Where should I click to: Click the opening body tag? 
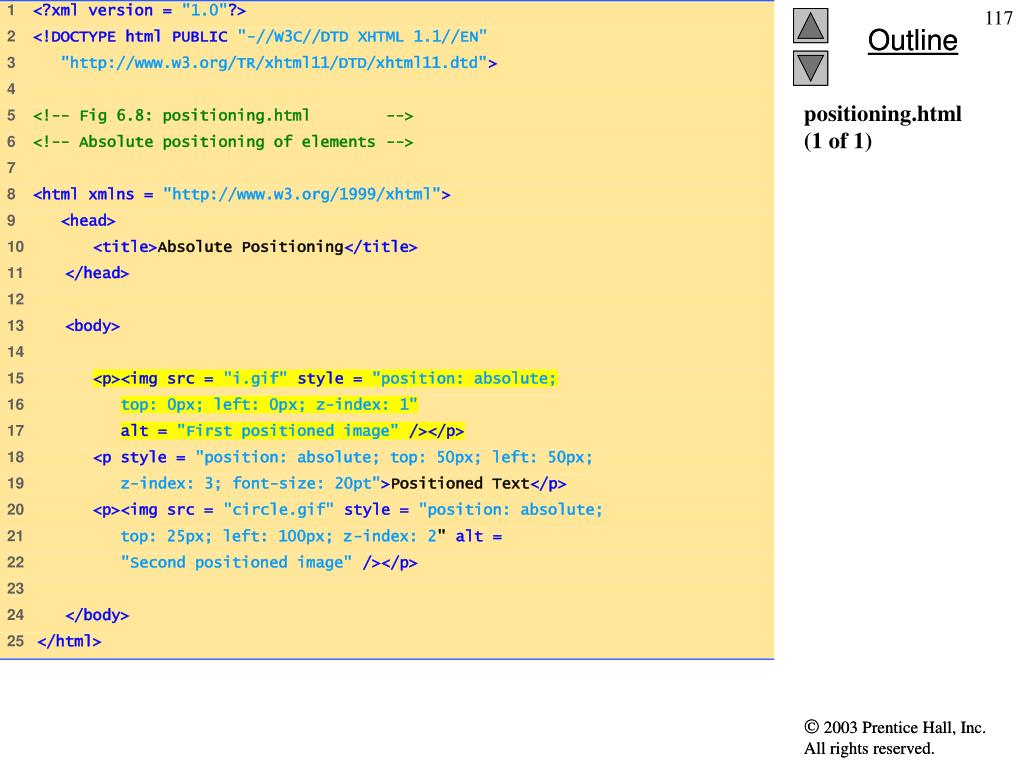92,325
